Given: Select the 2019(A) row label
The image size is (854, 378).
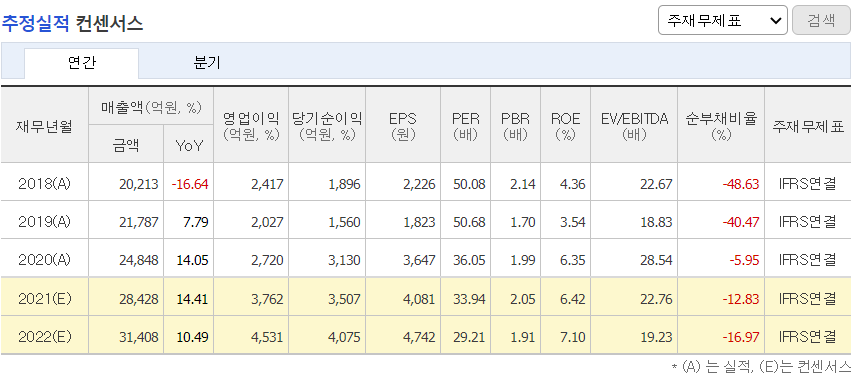Looking at the screenshot, I should [45, 222].
